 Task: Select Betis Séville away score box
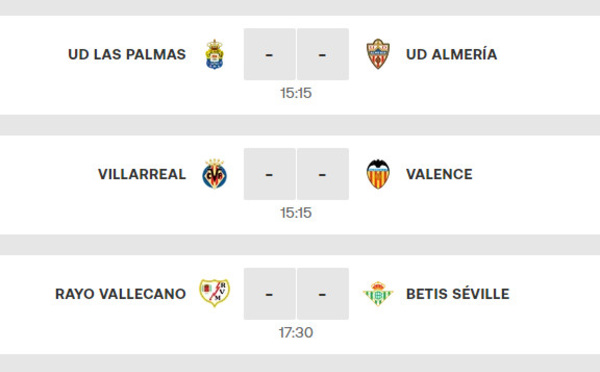[x=323, y=294]
